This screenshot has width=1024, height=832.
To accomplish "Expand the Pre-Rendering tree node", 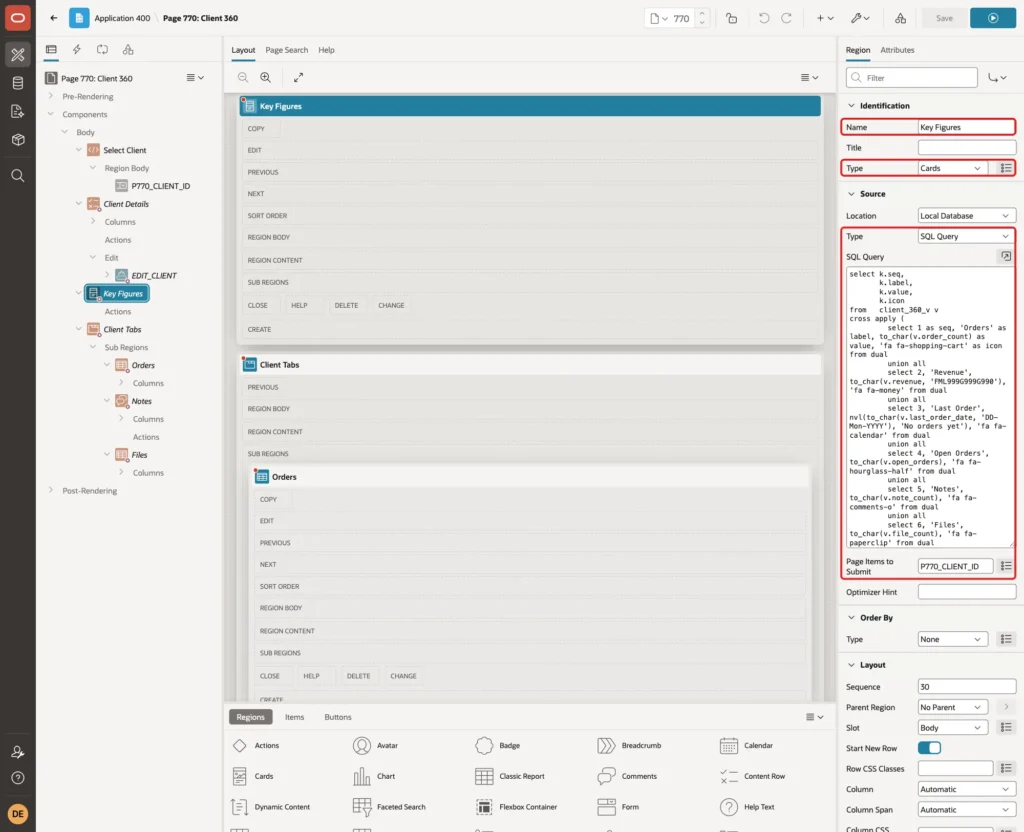I will tap(51, 96).
